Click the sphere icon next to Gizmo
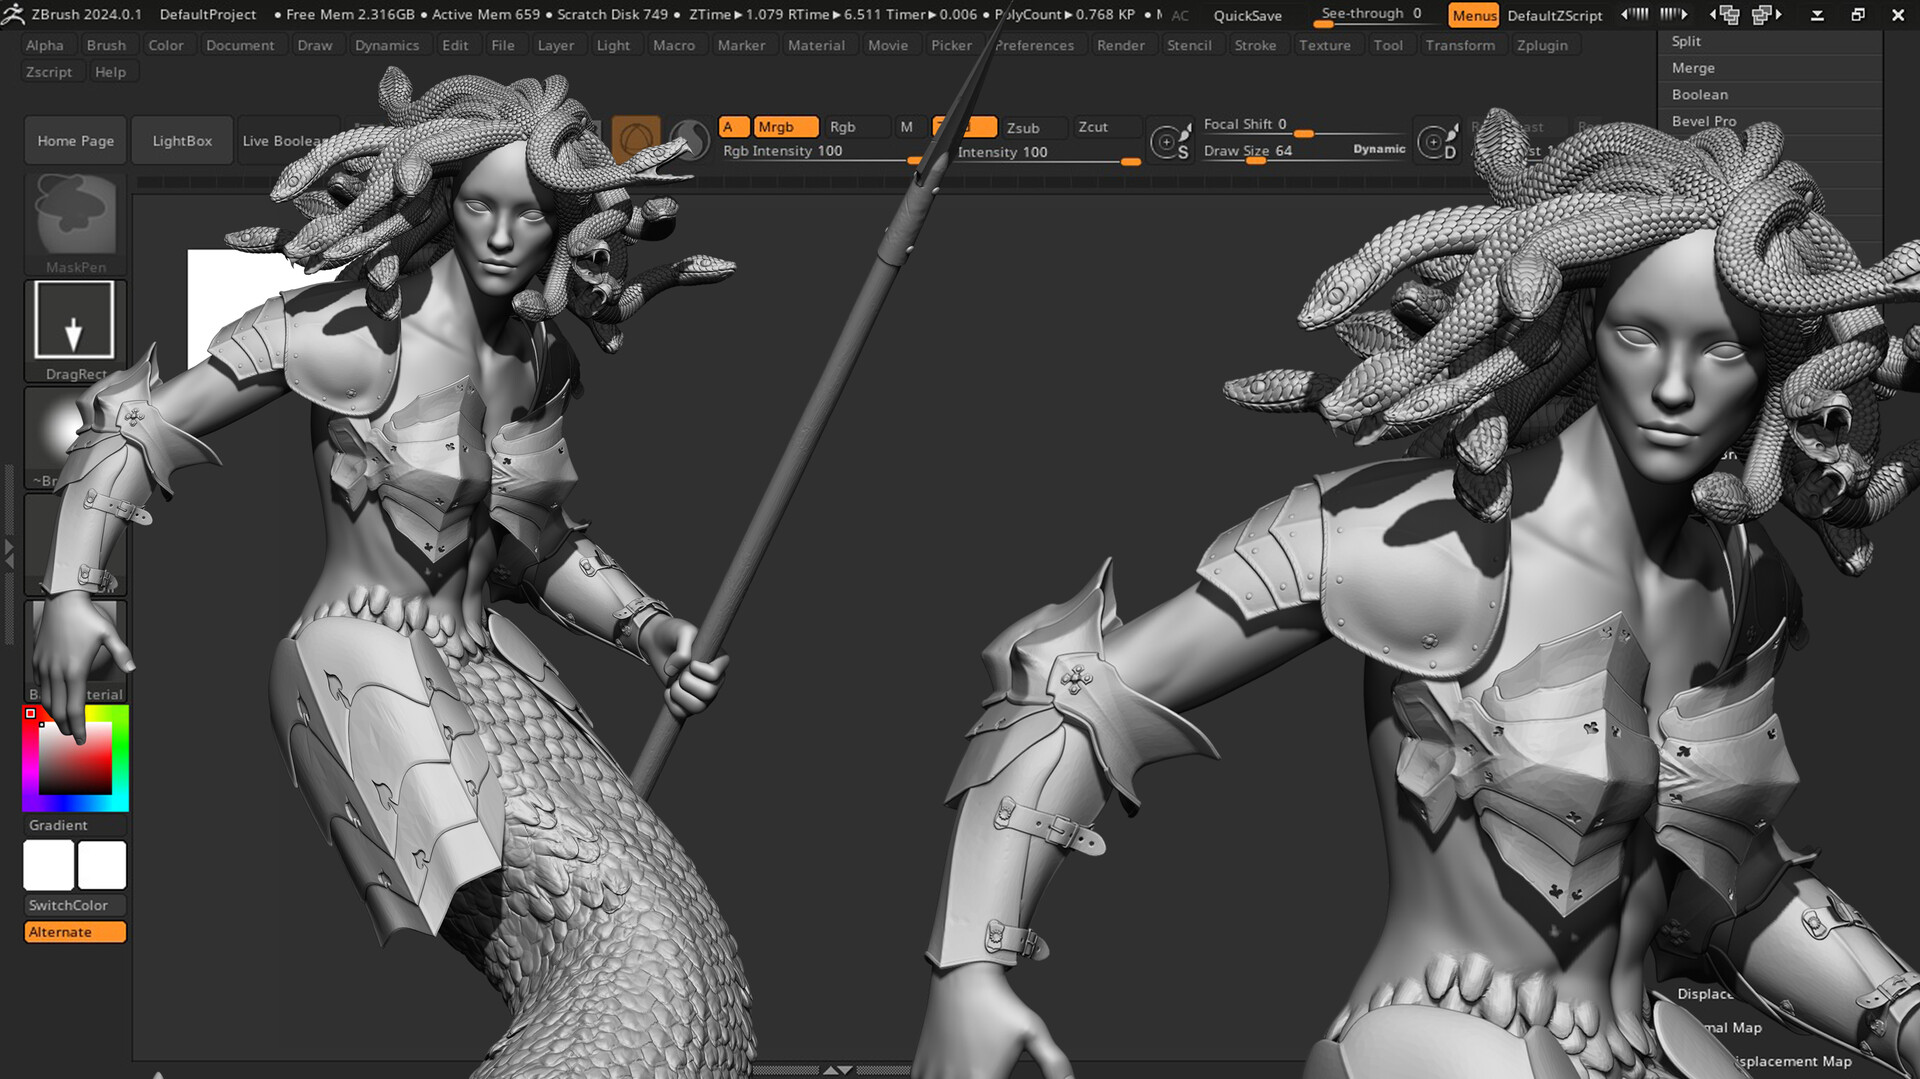The height and width of the screenshot is (1079, 1920). (x=689, y=139)
